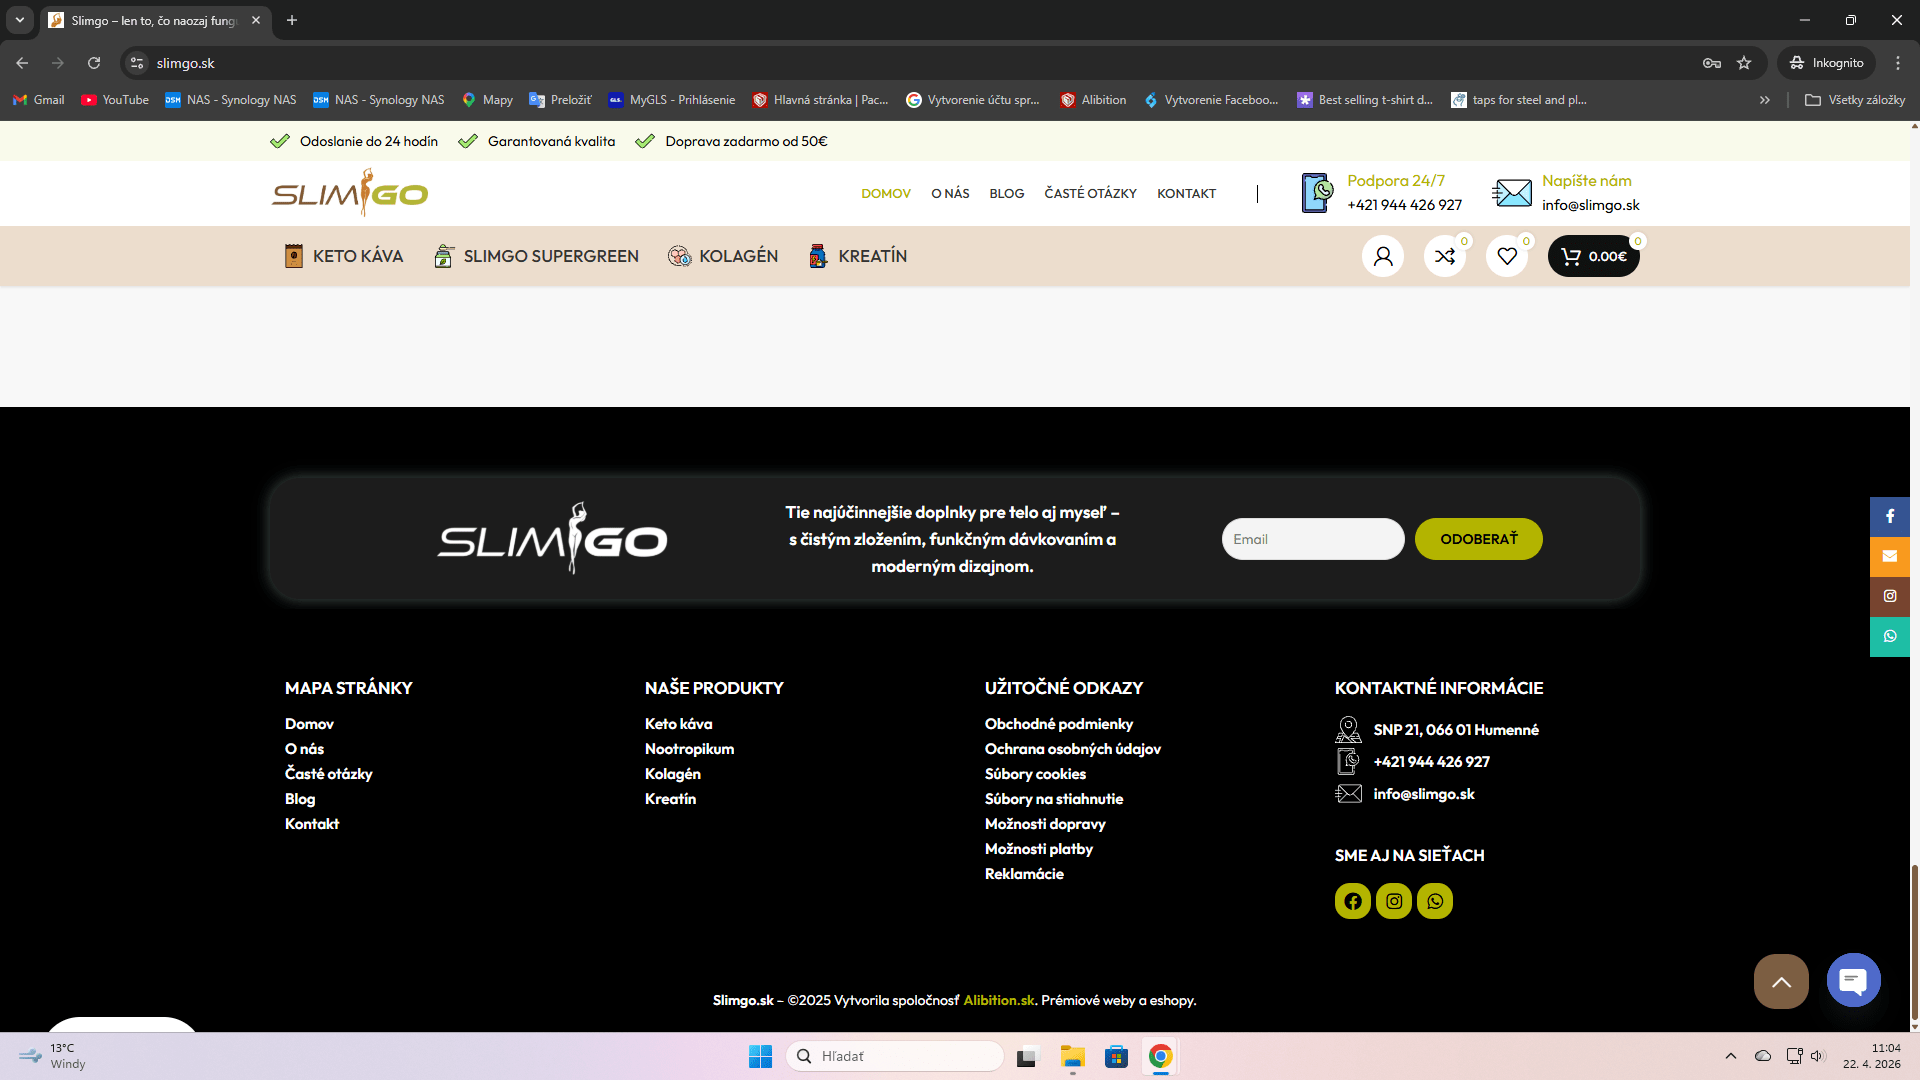Open the wishlist heart icon
The image size is (1920, 1080).
click(1506, 256)
